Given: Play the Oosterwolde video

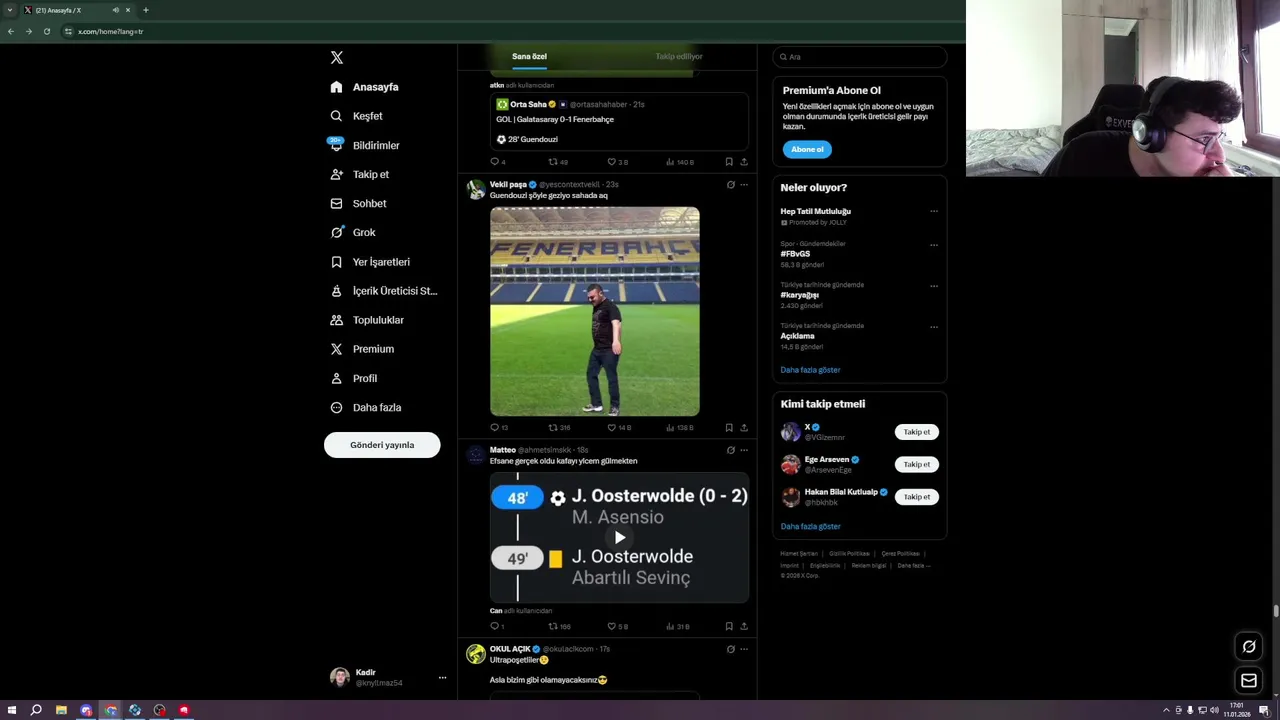Looking at the screenshot, I should (x=619, y=538).
